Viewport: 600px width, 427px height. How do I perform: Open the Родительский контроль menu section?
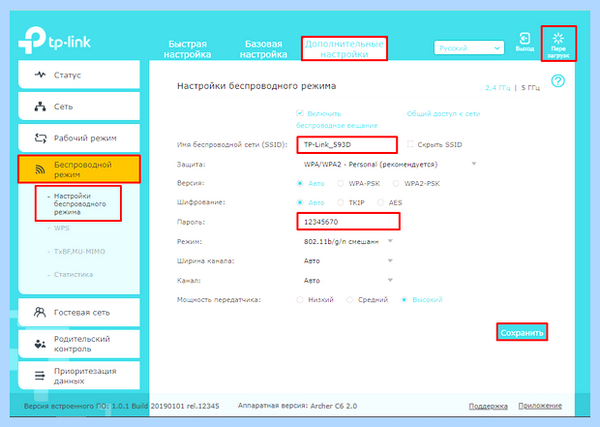(x=79, y=344)
